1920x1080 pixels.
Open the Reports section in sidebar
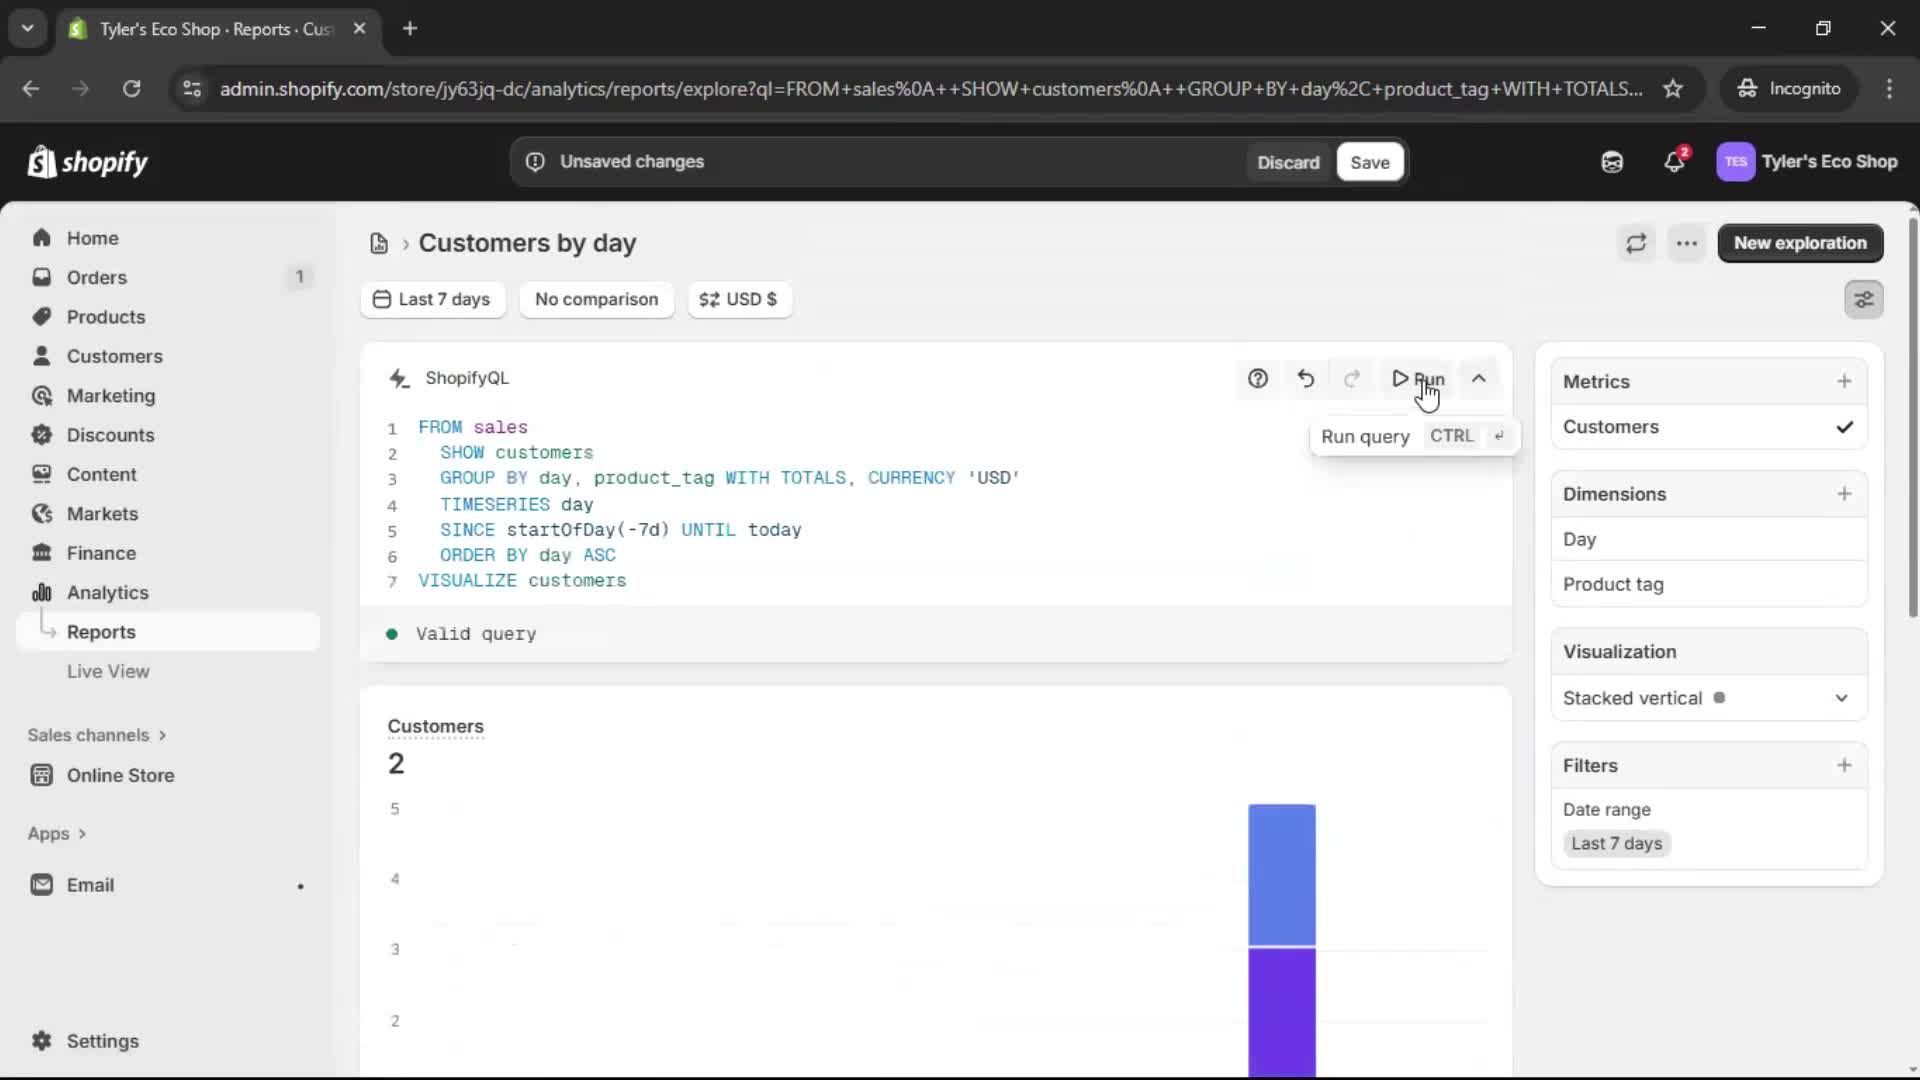102,631
